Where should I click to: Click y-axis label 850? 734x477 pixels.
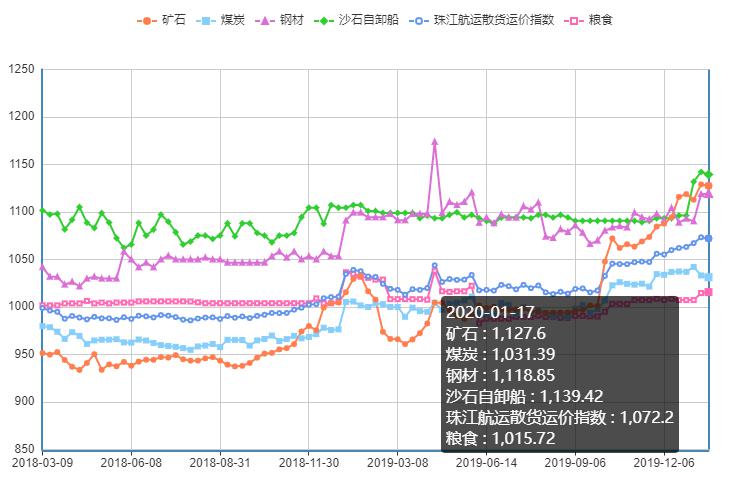(x=24, y=449)
